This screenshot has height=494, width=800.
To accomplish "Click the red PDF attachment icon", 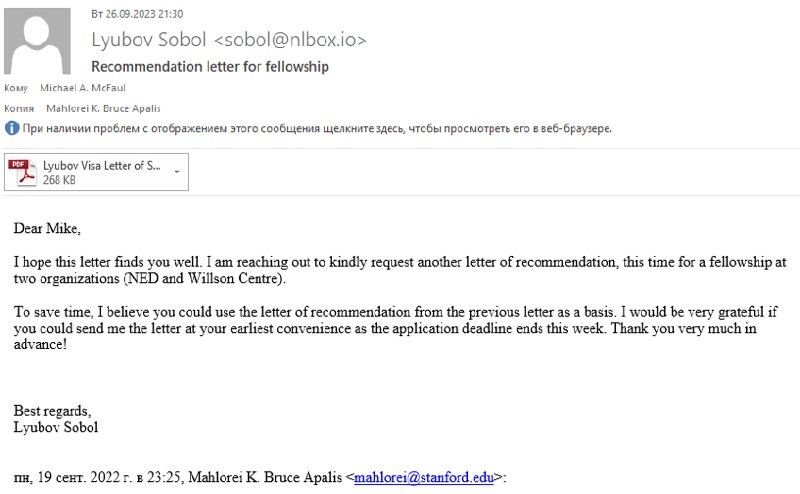I will (22, 172).
